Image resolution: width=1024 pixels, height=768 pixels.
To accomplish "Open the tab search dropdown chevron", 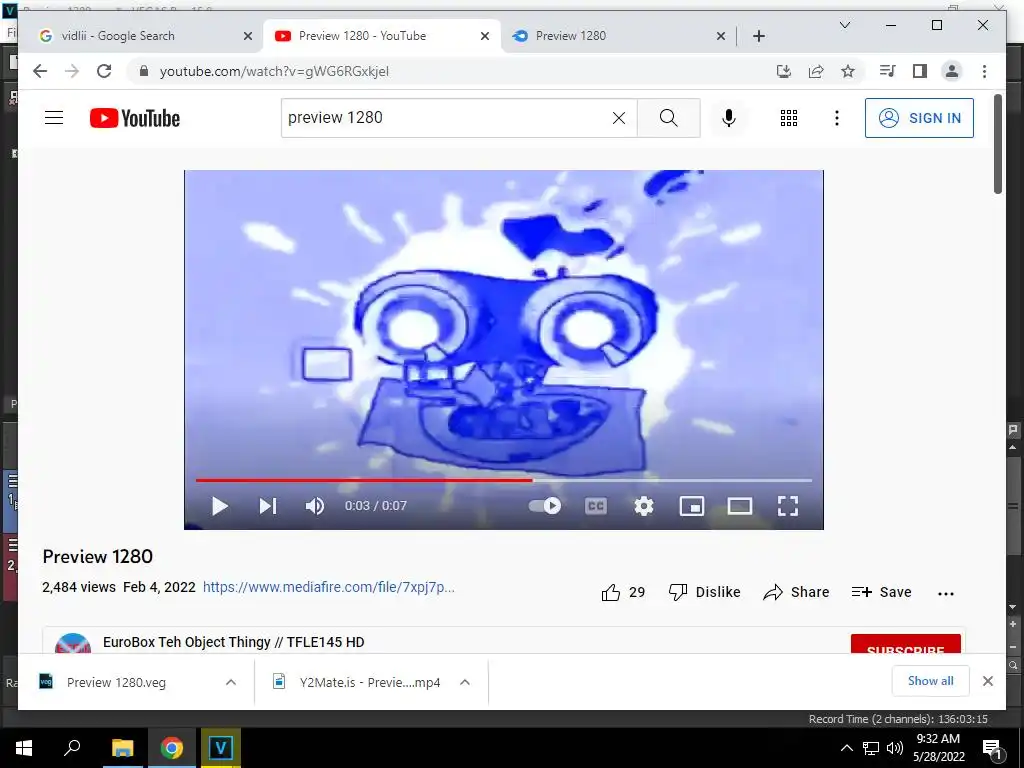I will [x=844, y=25].
